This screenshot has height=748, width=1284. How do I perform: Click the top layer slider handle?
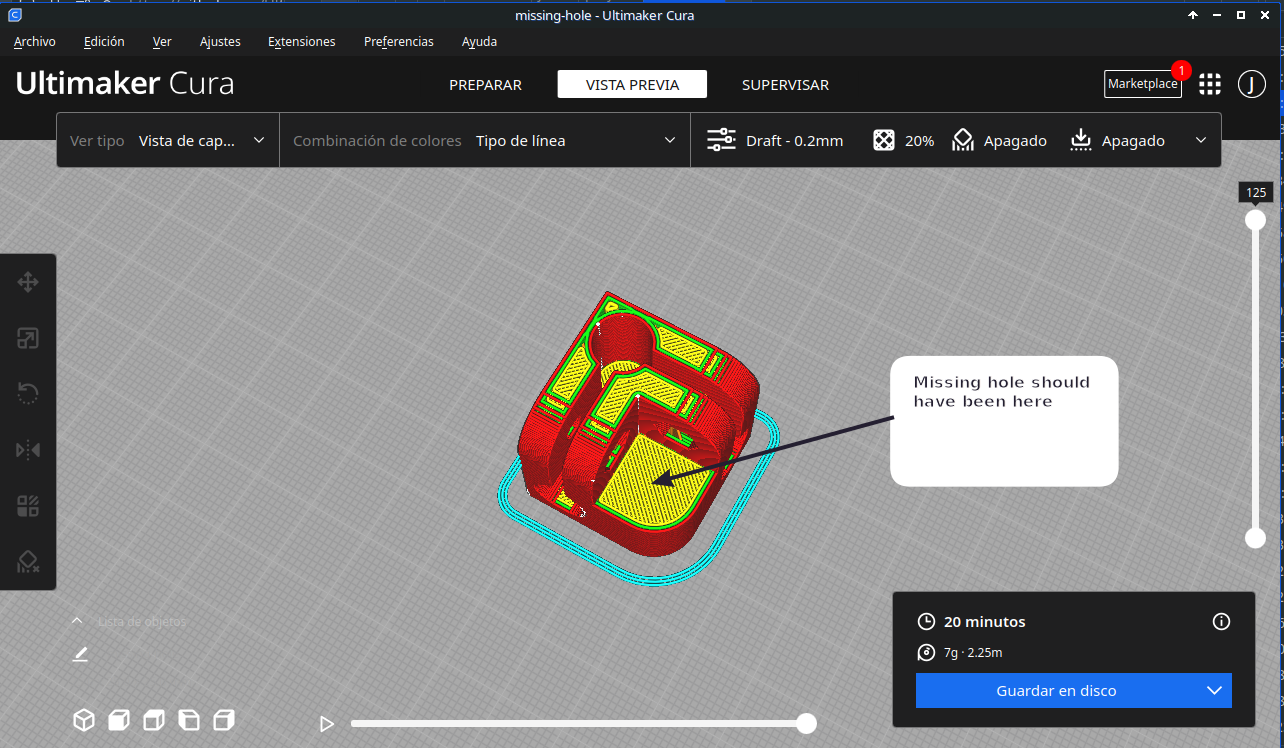tap(1255, 220)
